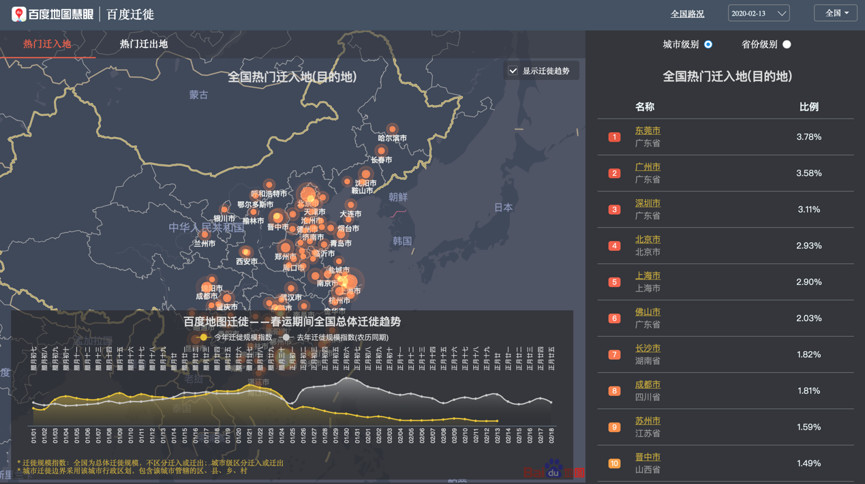Click rank 1 badge icon

coord(614,137)
